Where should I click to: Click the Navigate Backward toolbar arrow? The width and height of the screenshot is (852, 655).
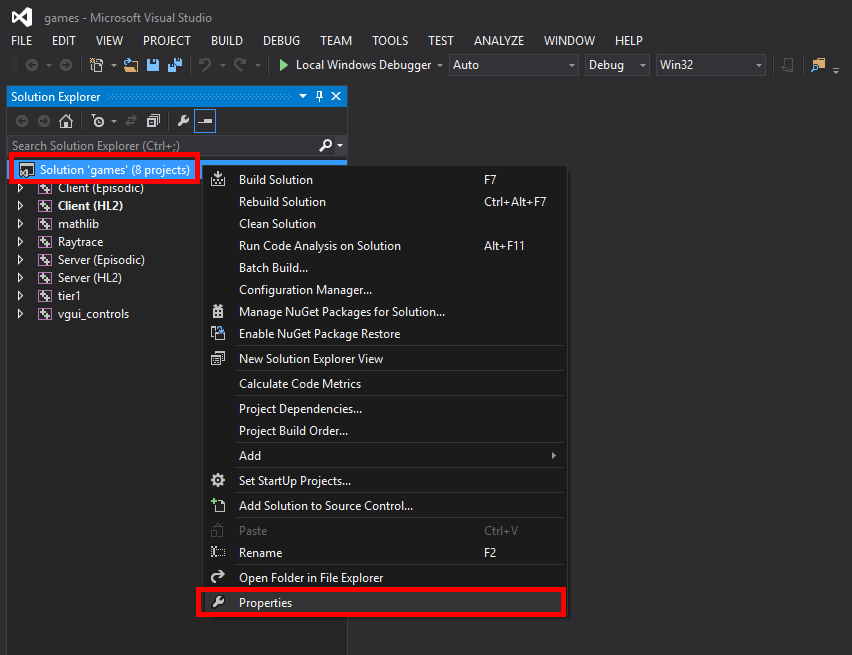point(32,65)
